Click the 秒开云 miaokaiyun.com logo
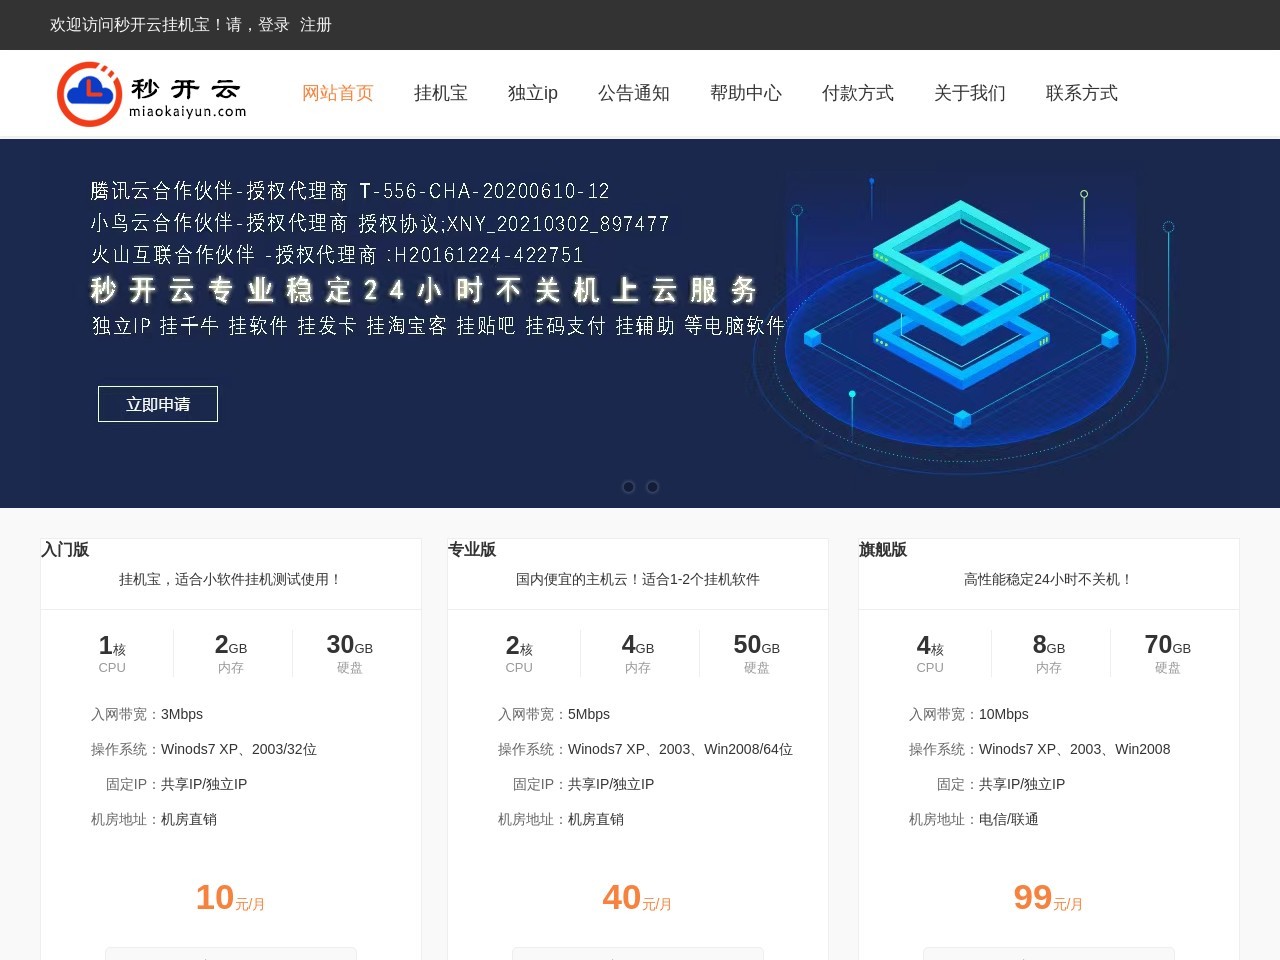Screen dimensions: 1280x960 152,94
